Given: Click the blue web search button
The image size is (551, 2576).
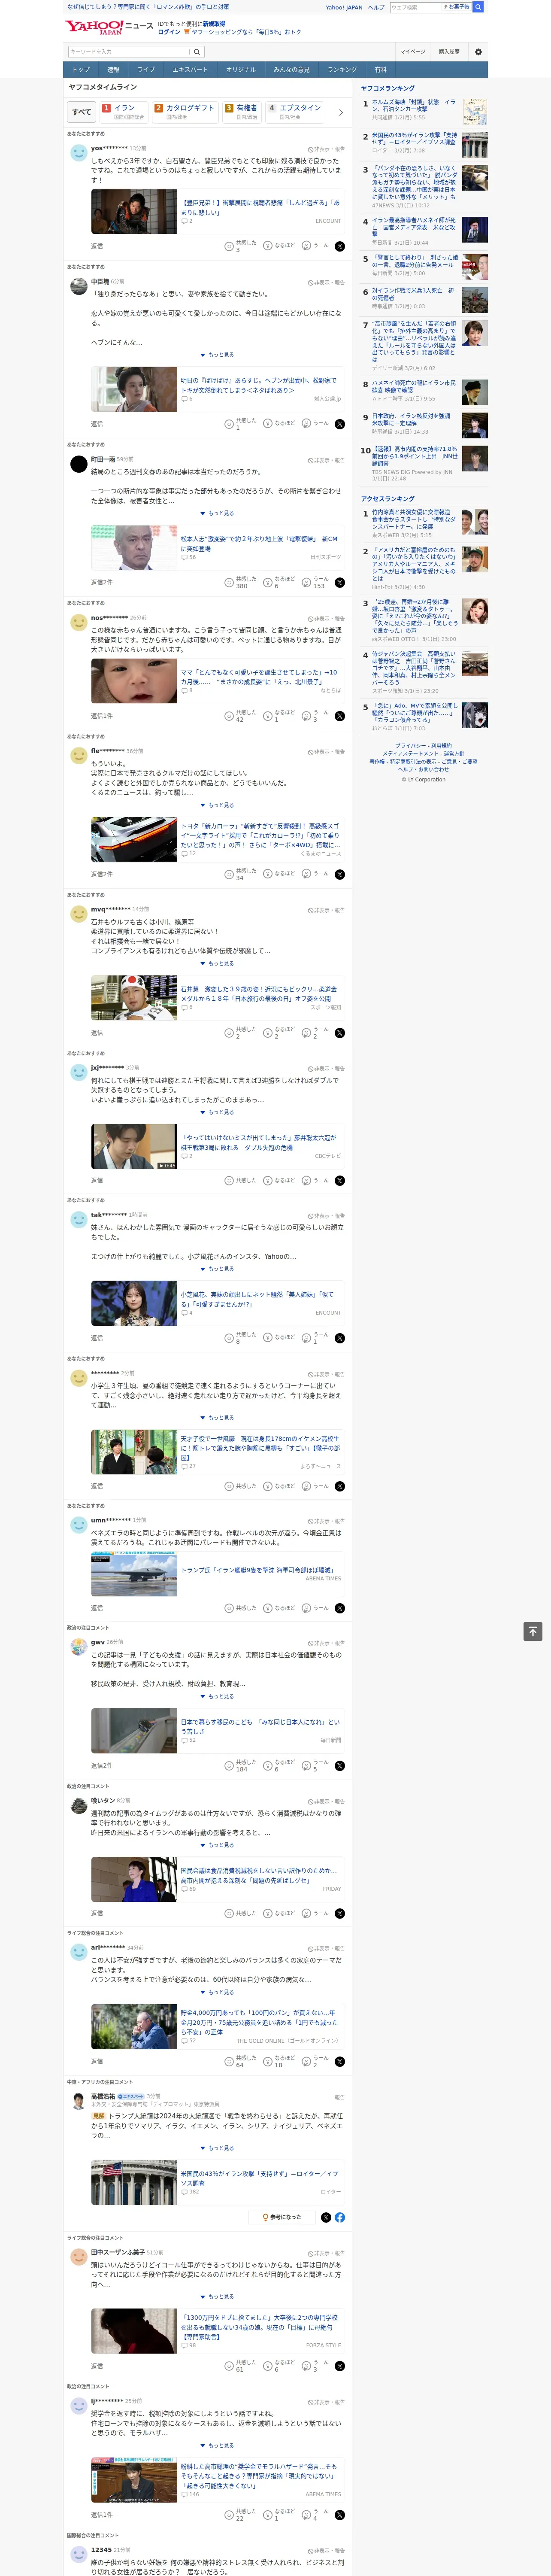Looking at the screenshot, I should pos(478,7).
